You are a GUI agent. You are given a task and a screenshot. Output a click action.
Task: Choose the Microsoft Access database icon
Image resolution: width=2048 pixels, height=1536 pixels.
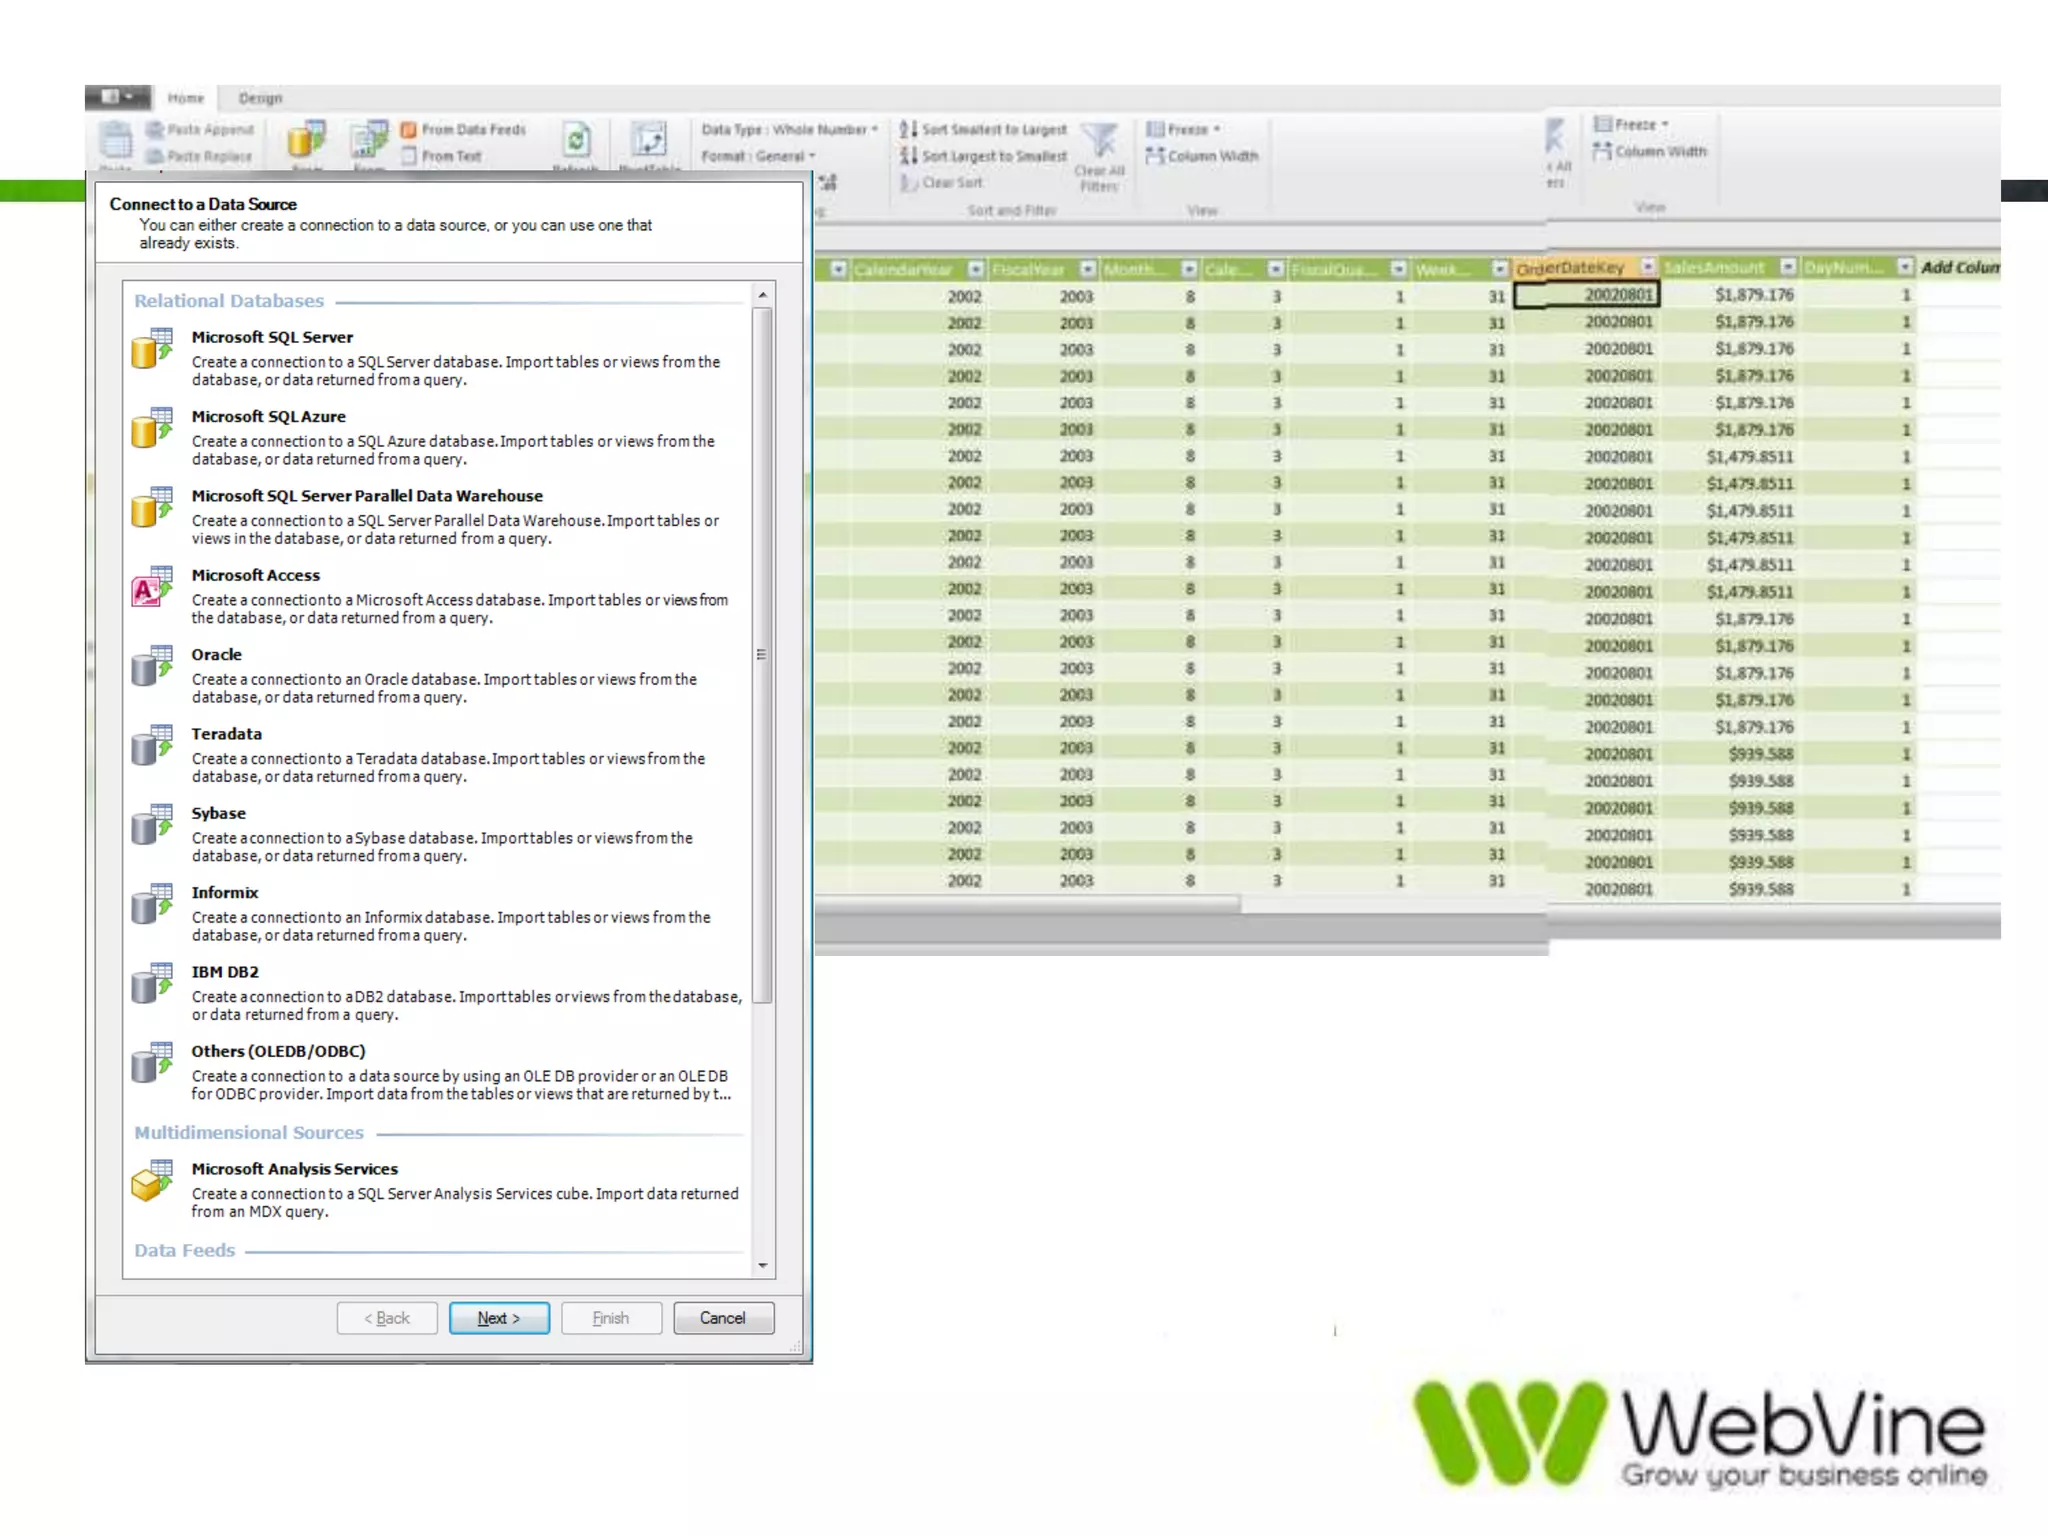click(x=152, y=588)
